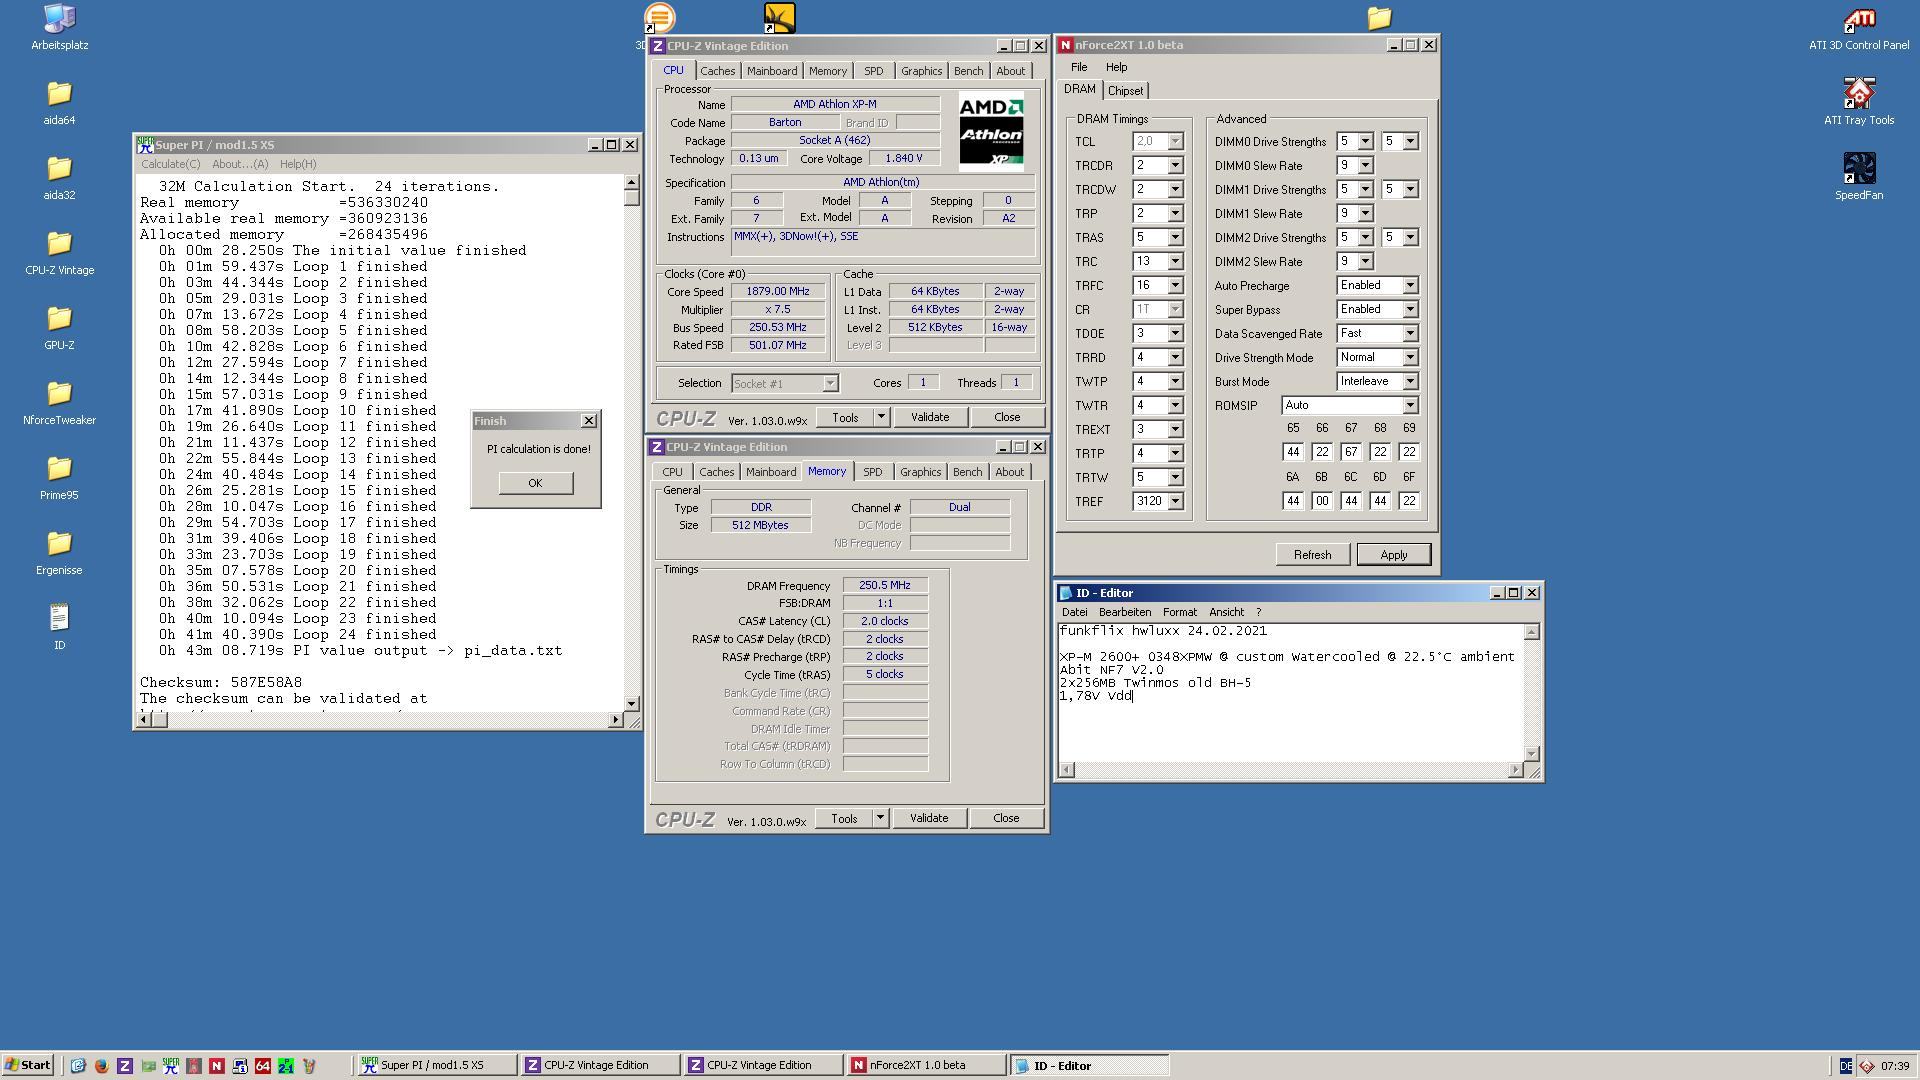Click the '1,78V Vdd' line in Editor

pyautogui.click(x=1096, y=696)
